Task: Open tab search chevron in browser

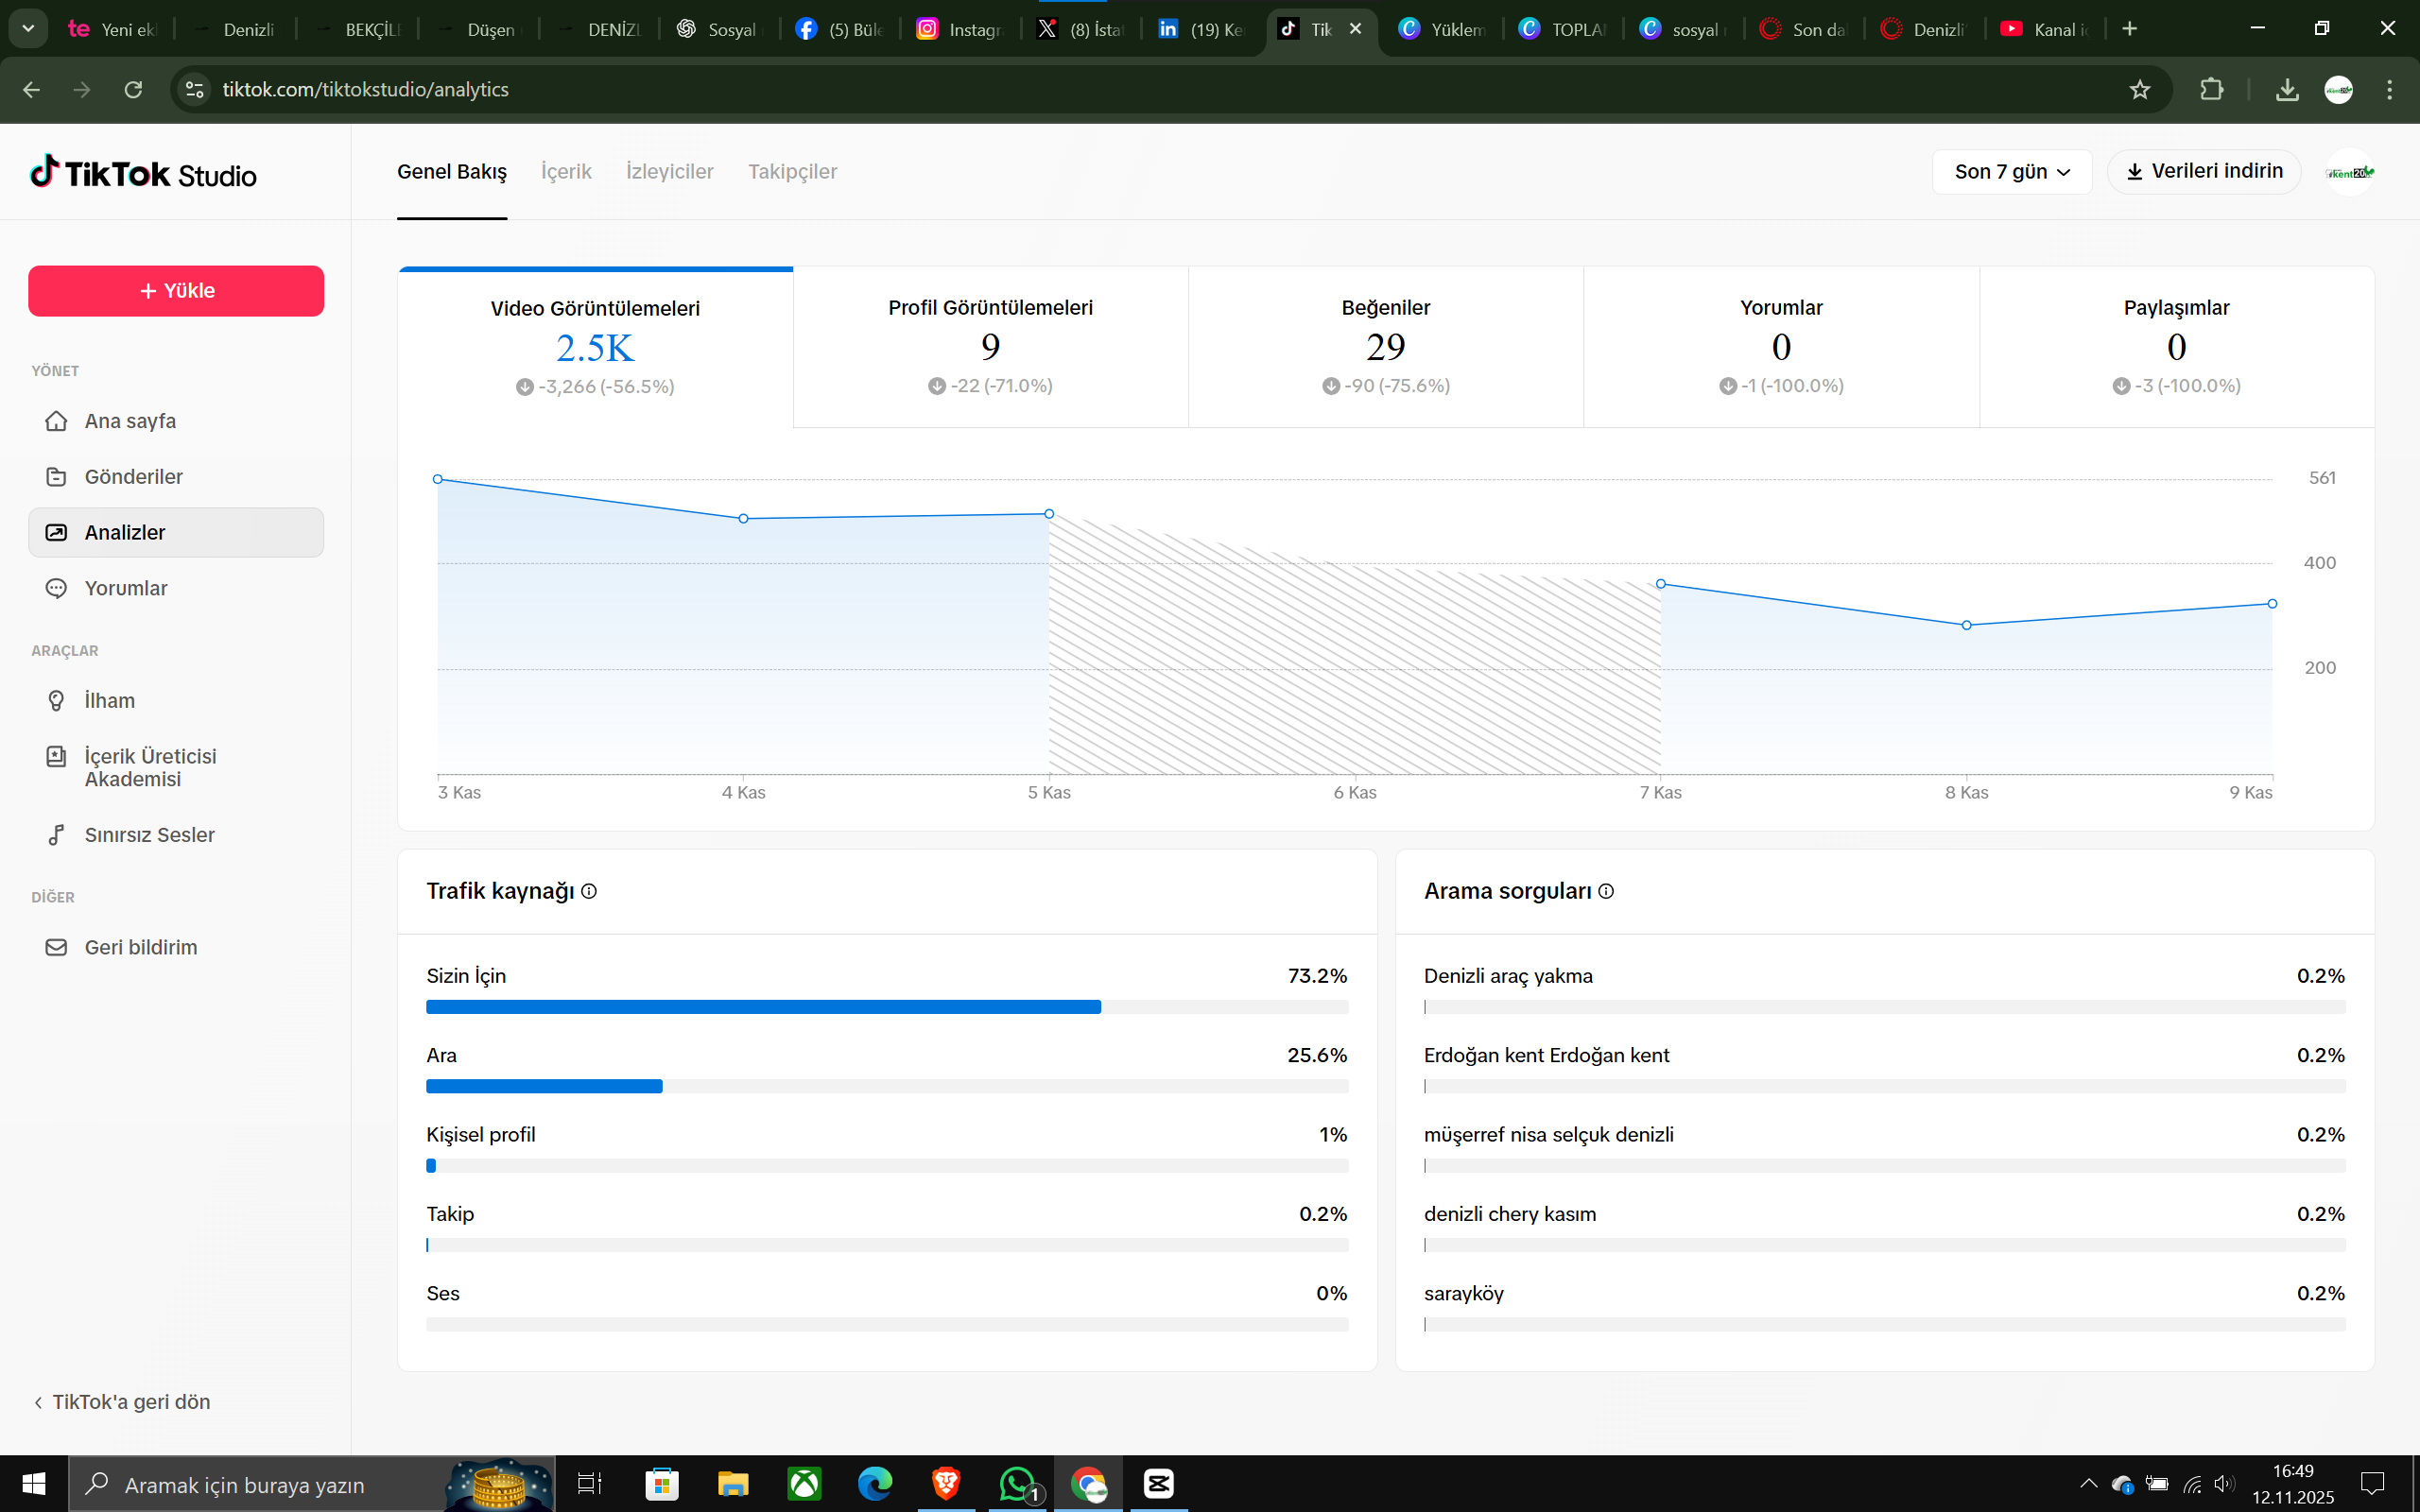Action: click(x=28, y=29)
